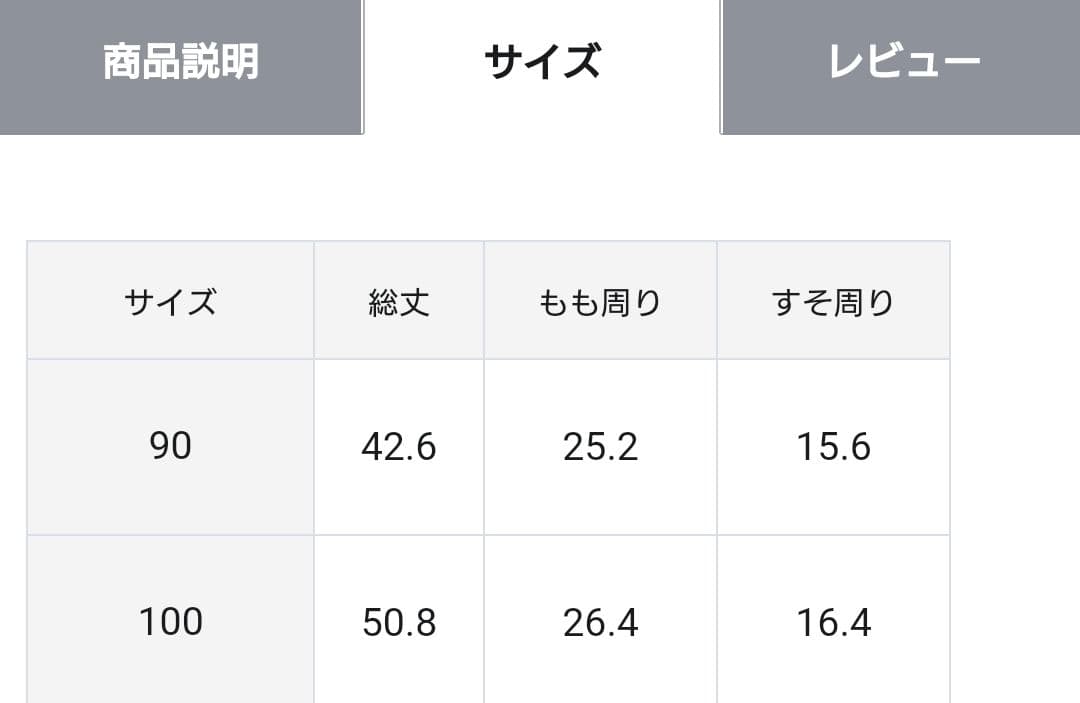Tap the 25.2 thigh measurement cell

[x=600, y=446]
